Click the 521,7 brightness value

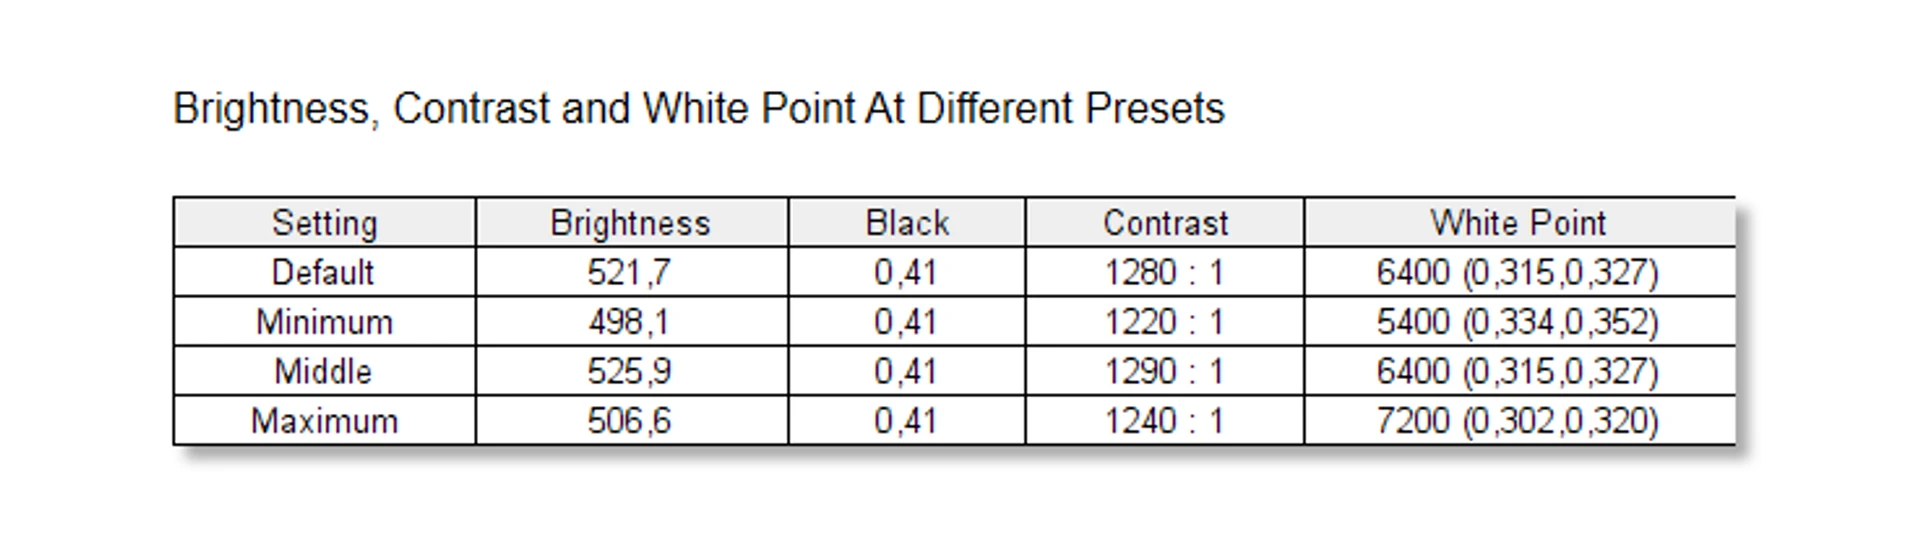[x=629, y=272]
